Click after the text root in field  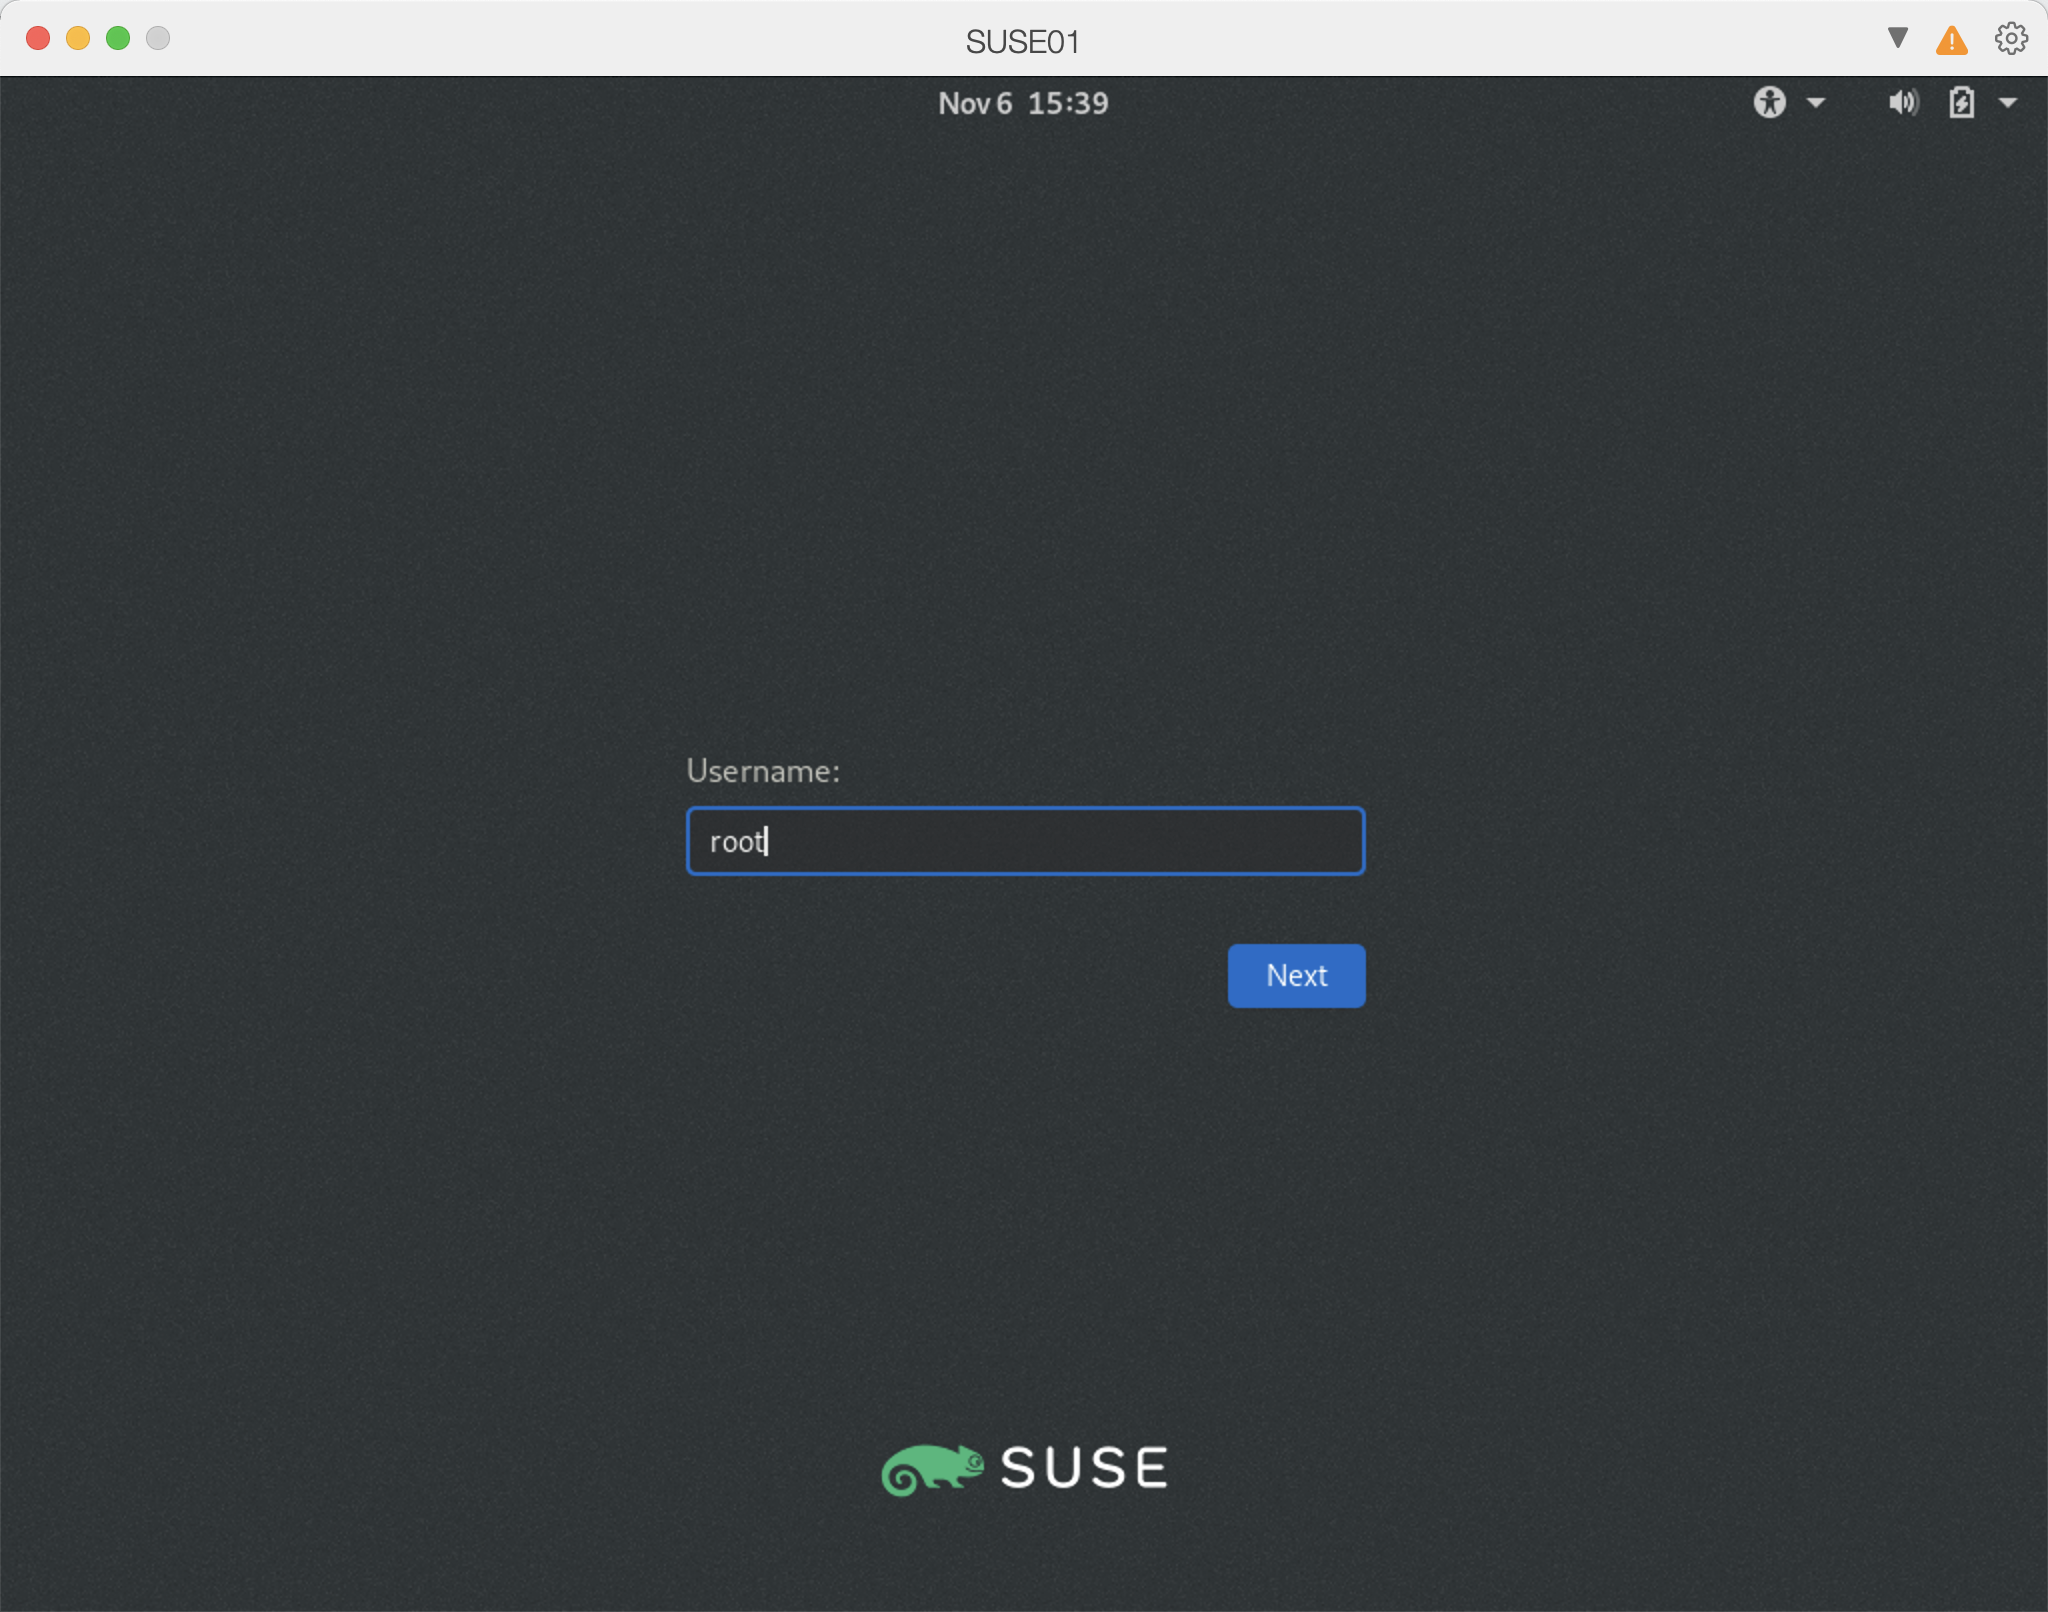coord(790,841)
